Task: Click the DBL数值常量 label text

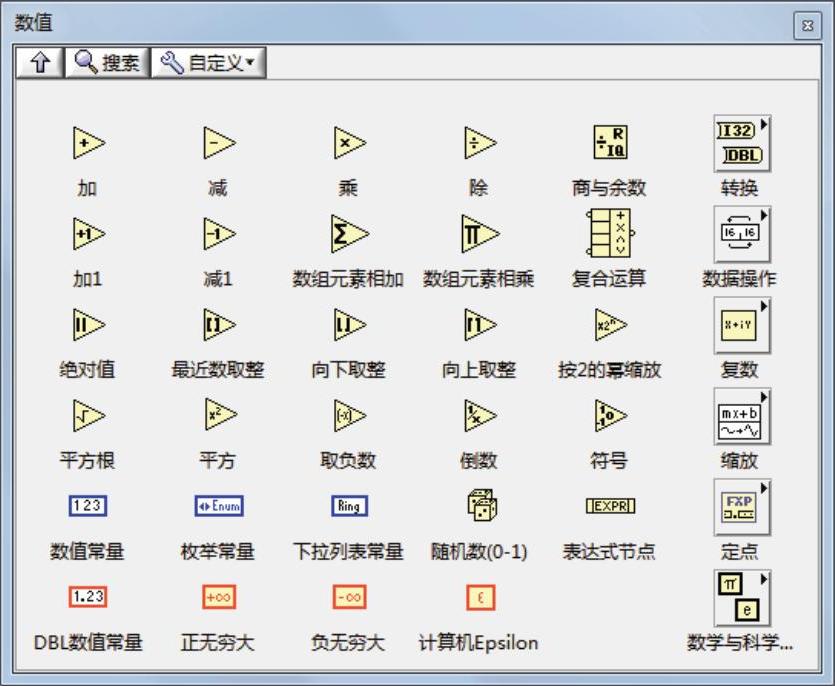Action: [88, 642]
